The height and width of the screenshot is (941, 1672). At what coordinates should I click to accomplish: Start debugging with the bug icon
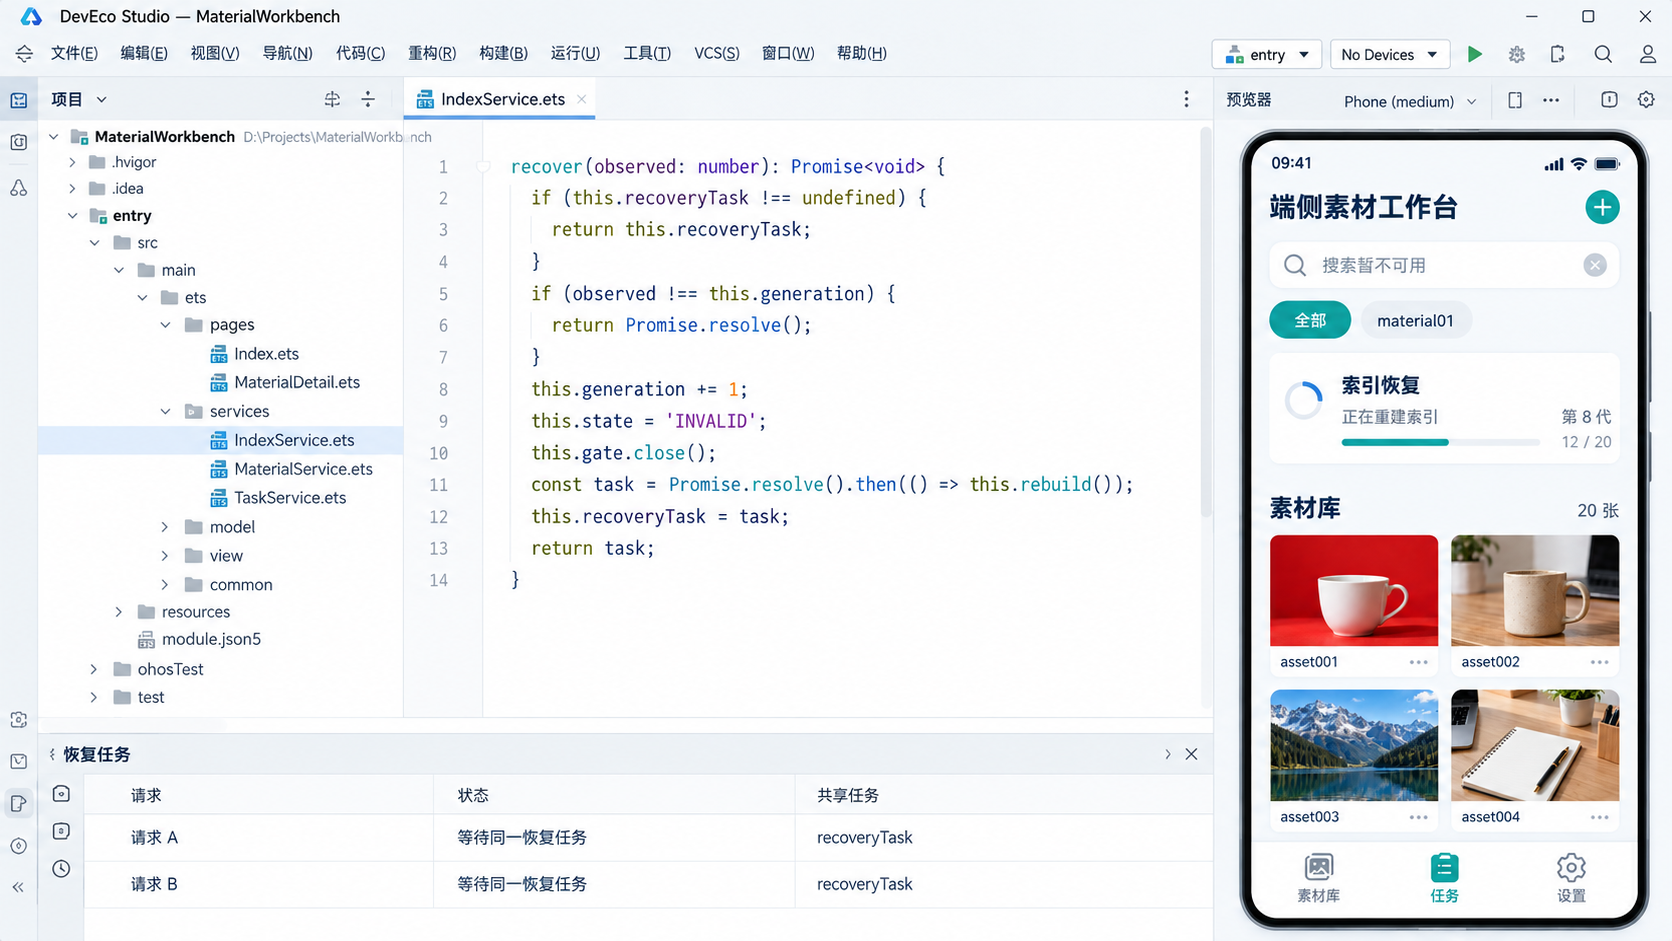[x=1516, y=54]
